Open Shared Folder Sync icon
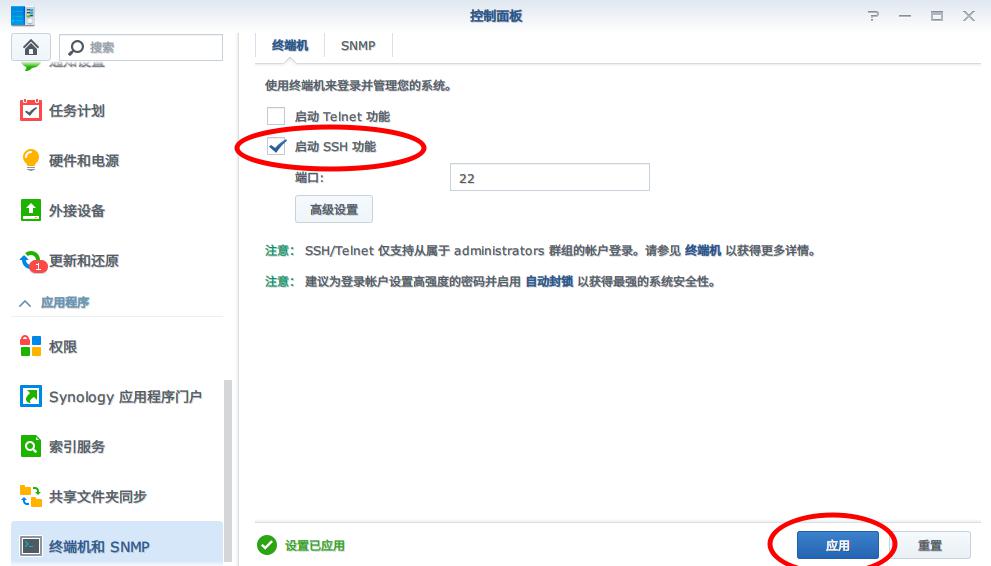The width and height of the screenshot is (991, 566). point(31,497)
